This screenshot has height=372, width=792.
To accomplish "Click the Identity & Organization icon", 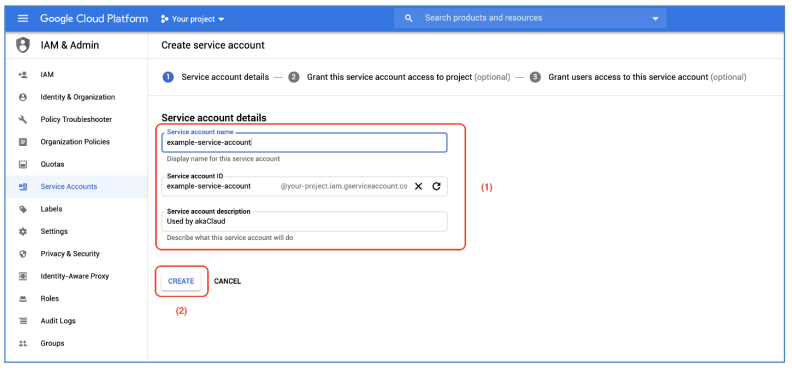I will (x=23, y=97).
